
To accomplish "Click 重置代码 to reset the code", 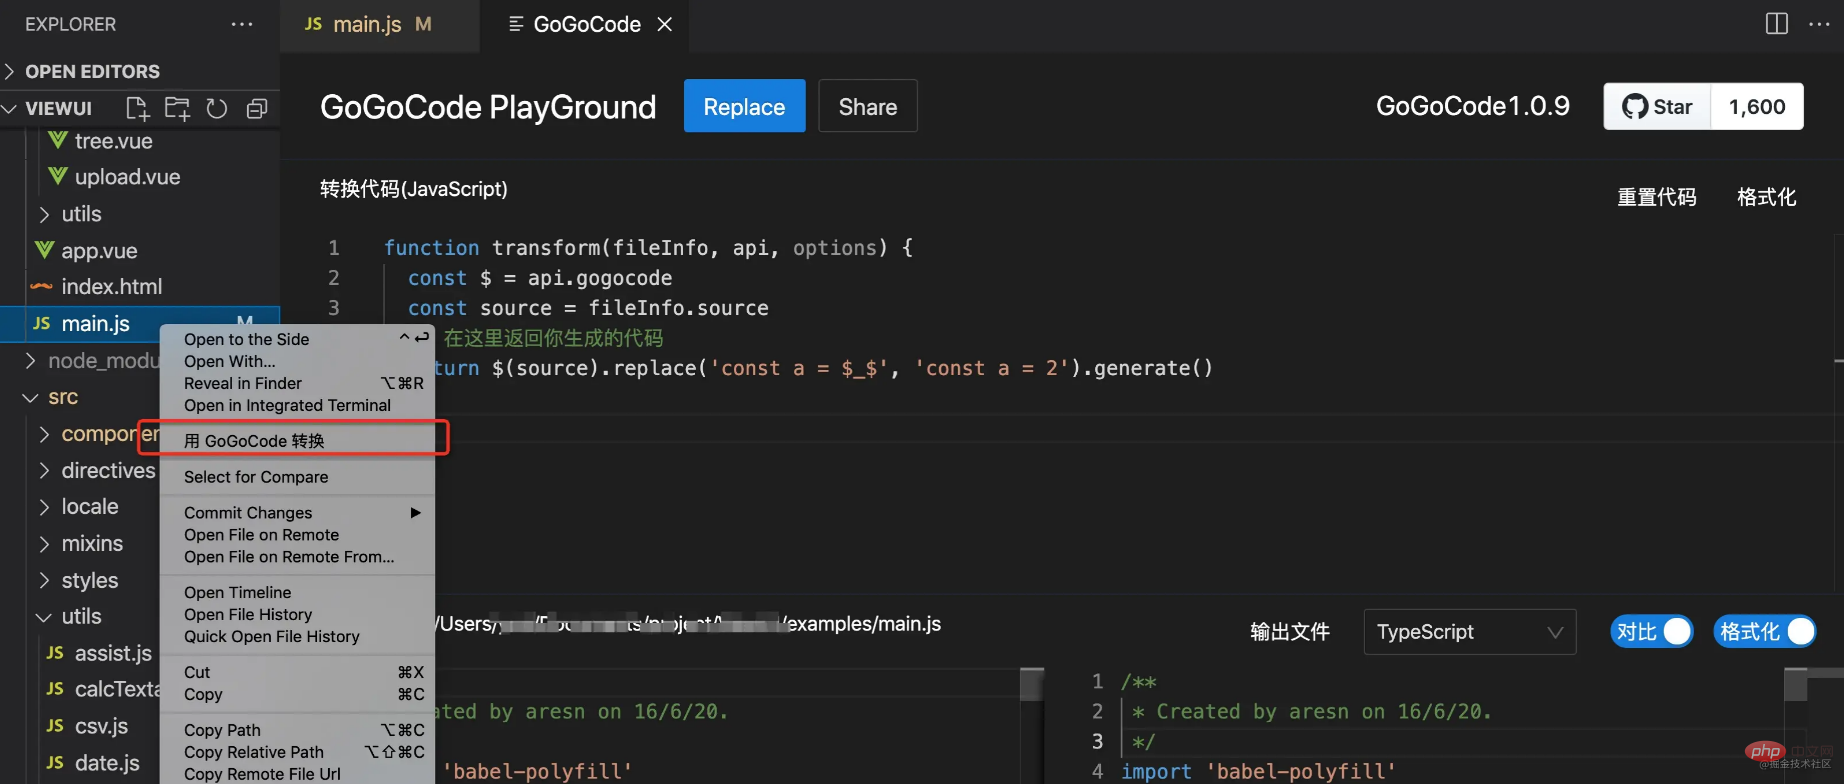I will pos(1656,197).
